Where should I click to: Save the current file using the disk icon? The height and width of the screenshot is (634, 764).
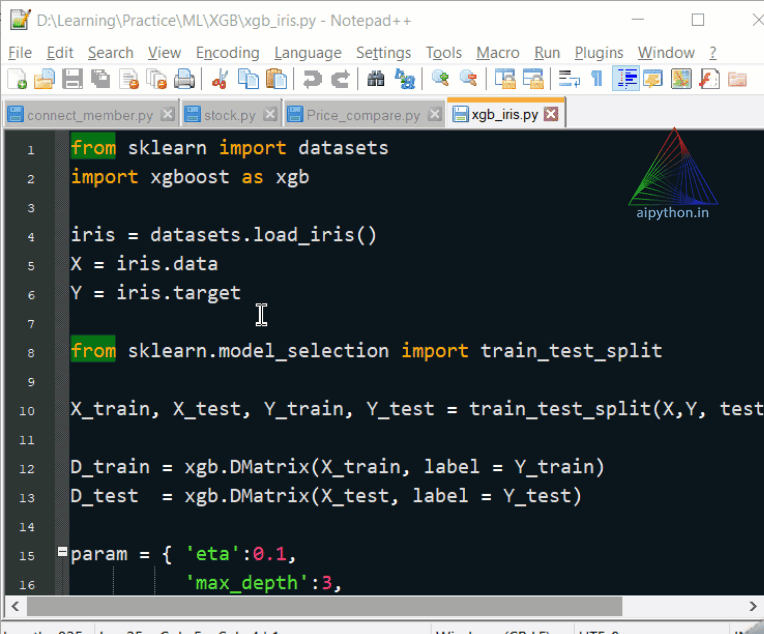(72, 79)
